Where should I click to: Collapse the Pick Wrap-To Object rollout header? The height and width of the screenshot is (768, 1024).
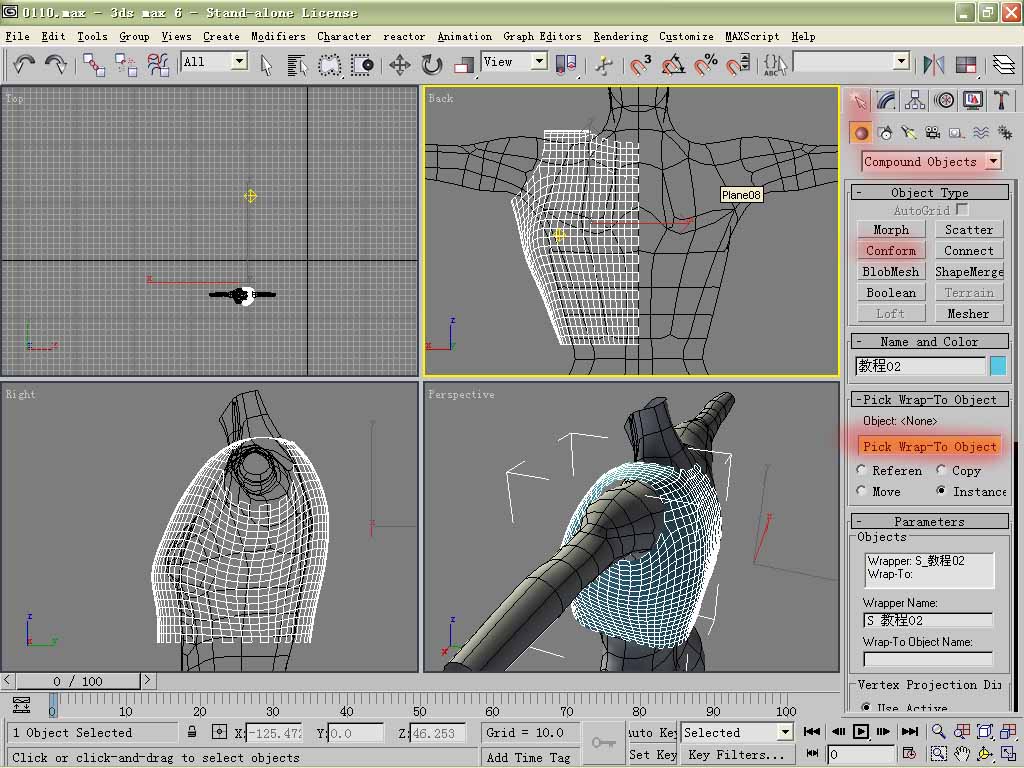click(930, 400)
